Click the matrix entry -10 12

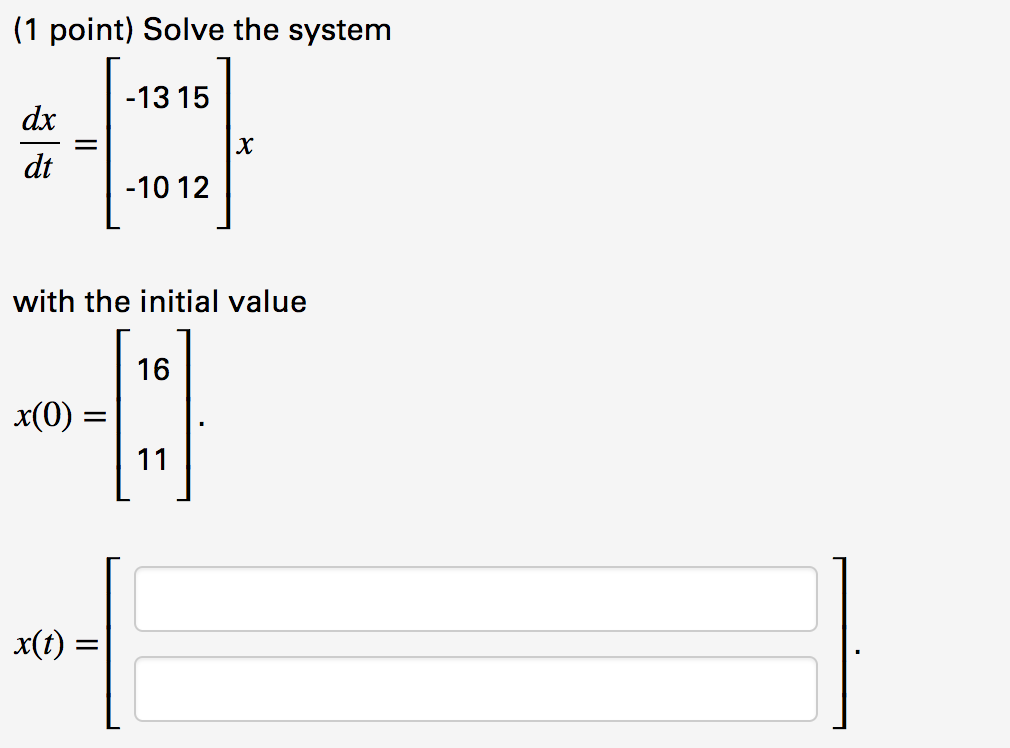pyautogui.click(x=166, y=188)
